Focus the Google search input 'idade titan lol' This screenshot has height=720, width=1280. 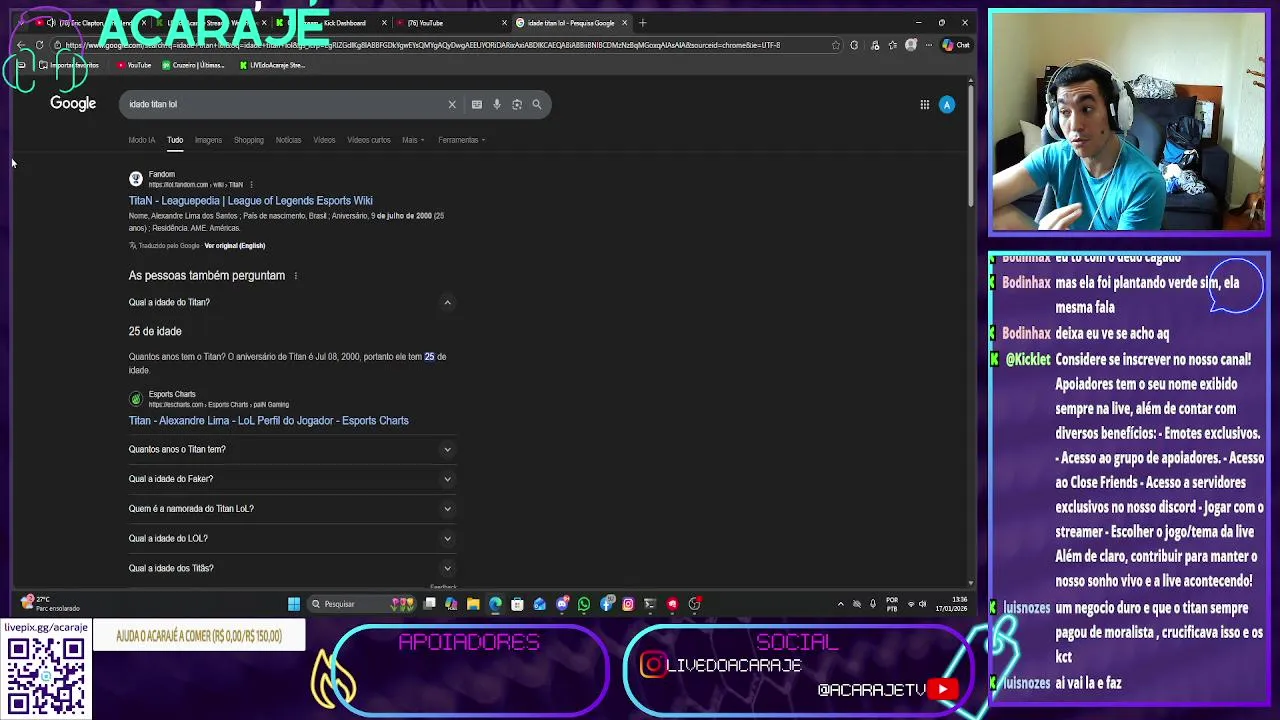pos(285,104)
